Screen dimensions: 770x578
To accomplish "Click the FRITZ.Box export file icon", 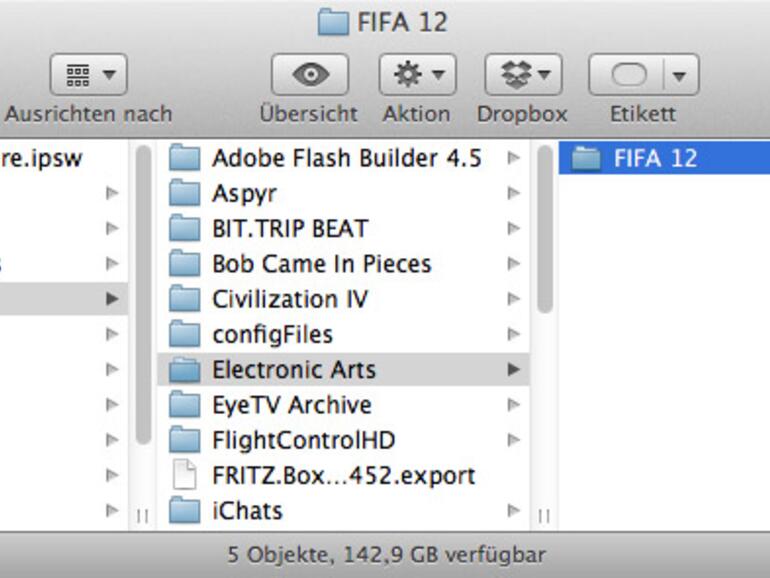I will click(x=185, y=475).
